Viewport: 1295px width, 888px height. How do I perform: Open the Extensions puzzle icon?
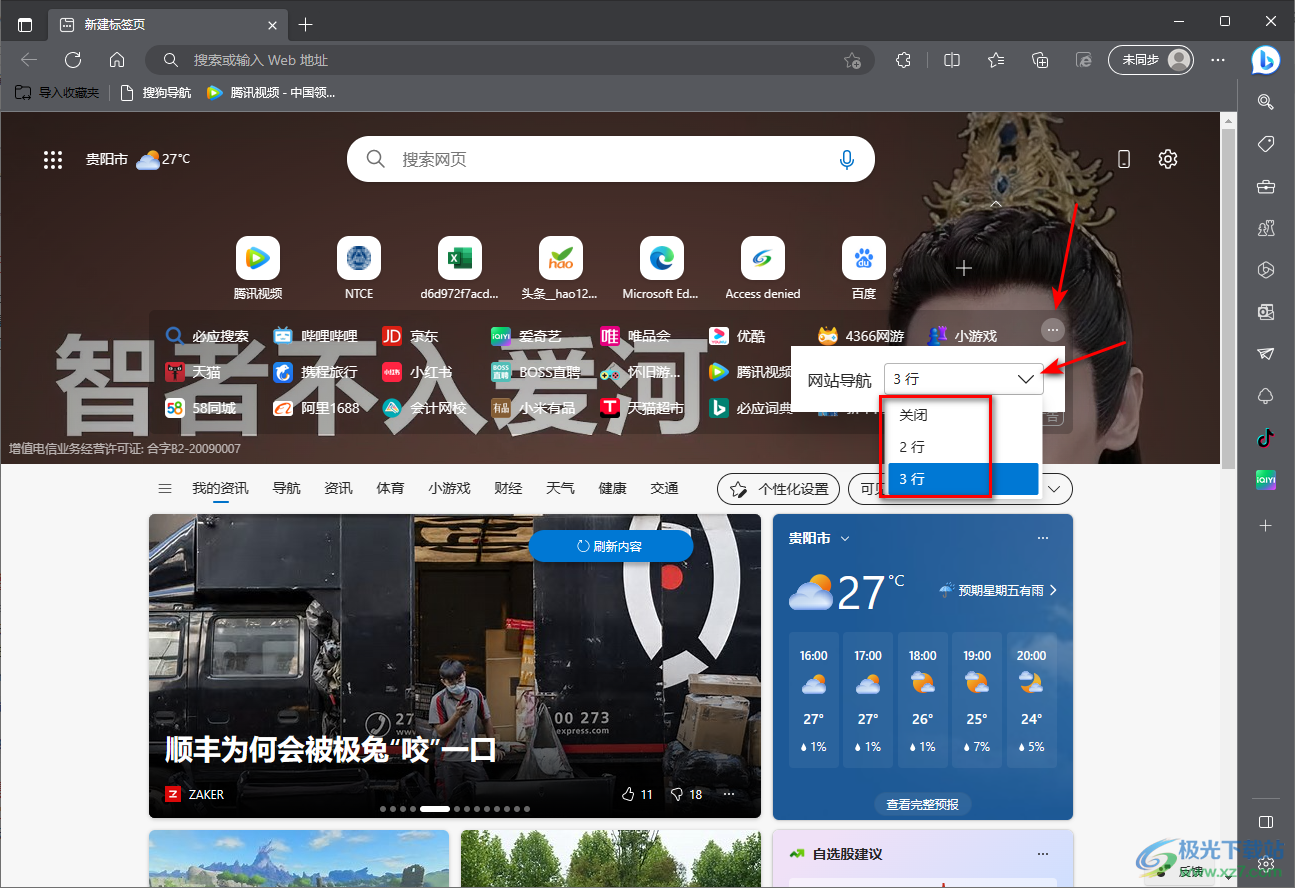[x=903, y=60]
